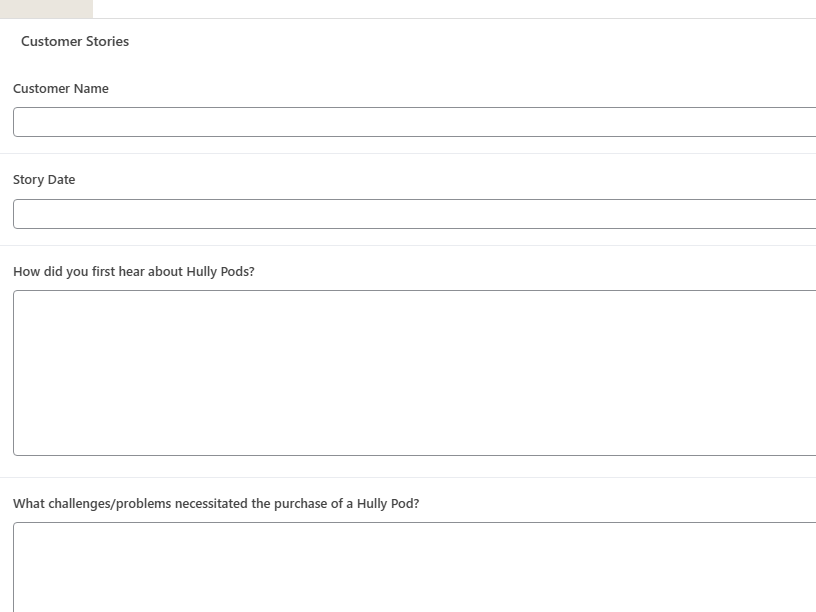The height and width of the screenshot is (612, 816).
Task: Select the blank grey tab above Customer Stories
Action: pos(46,9)
